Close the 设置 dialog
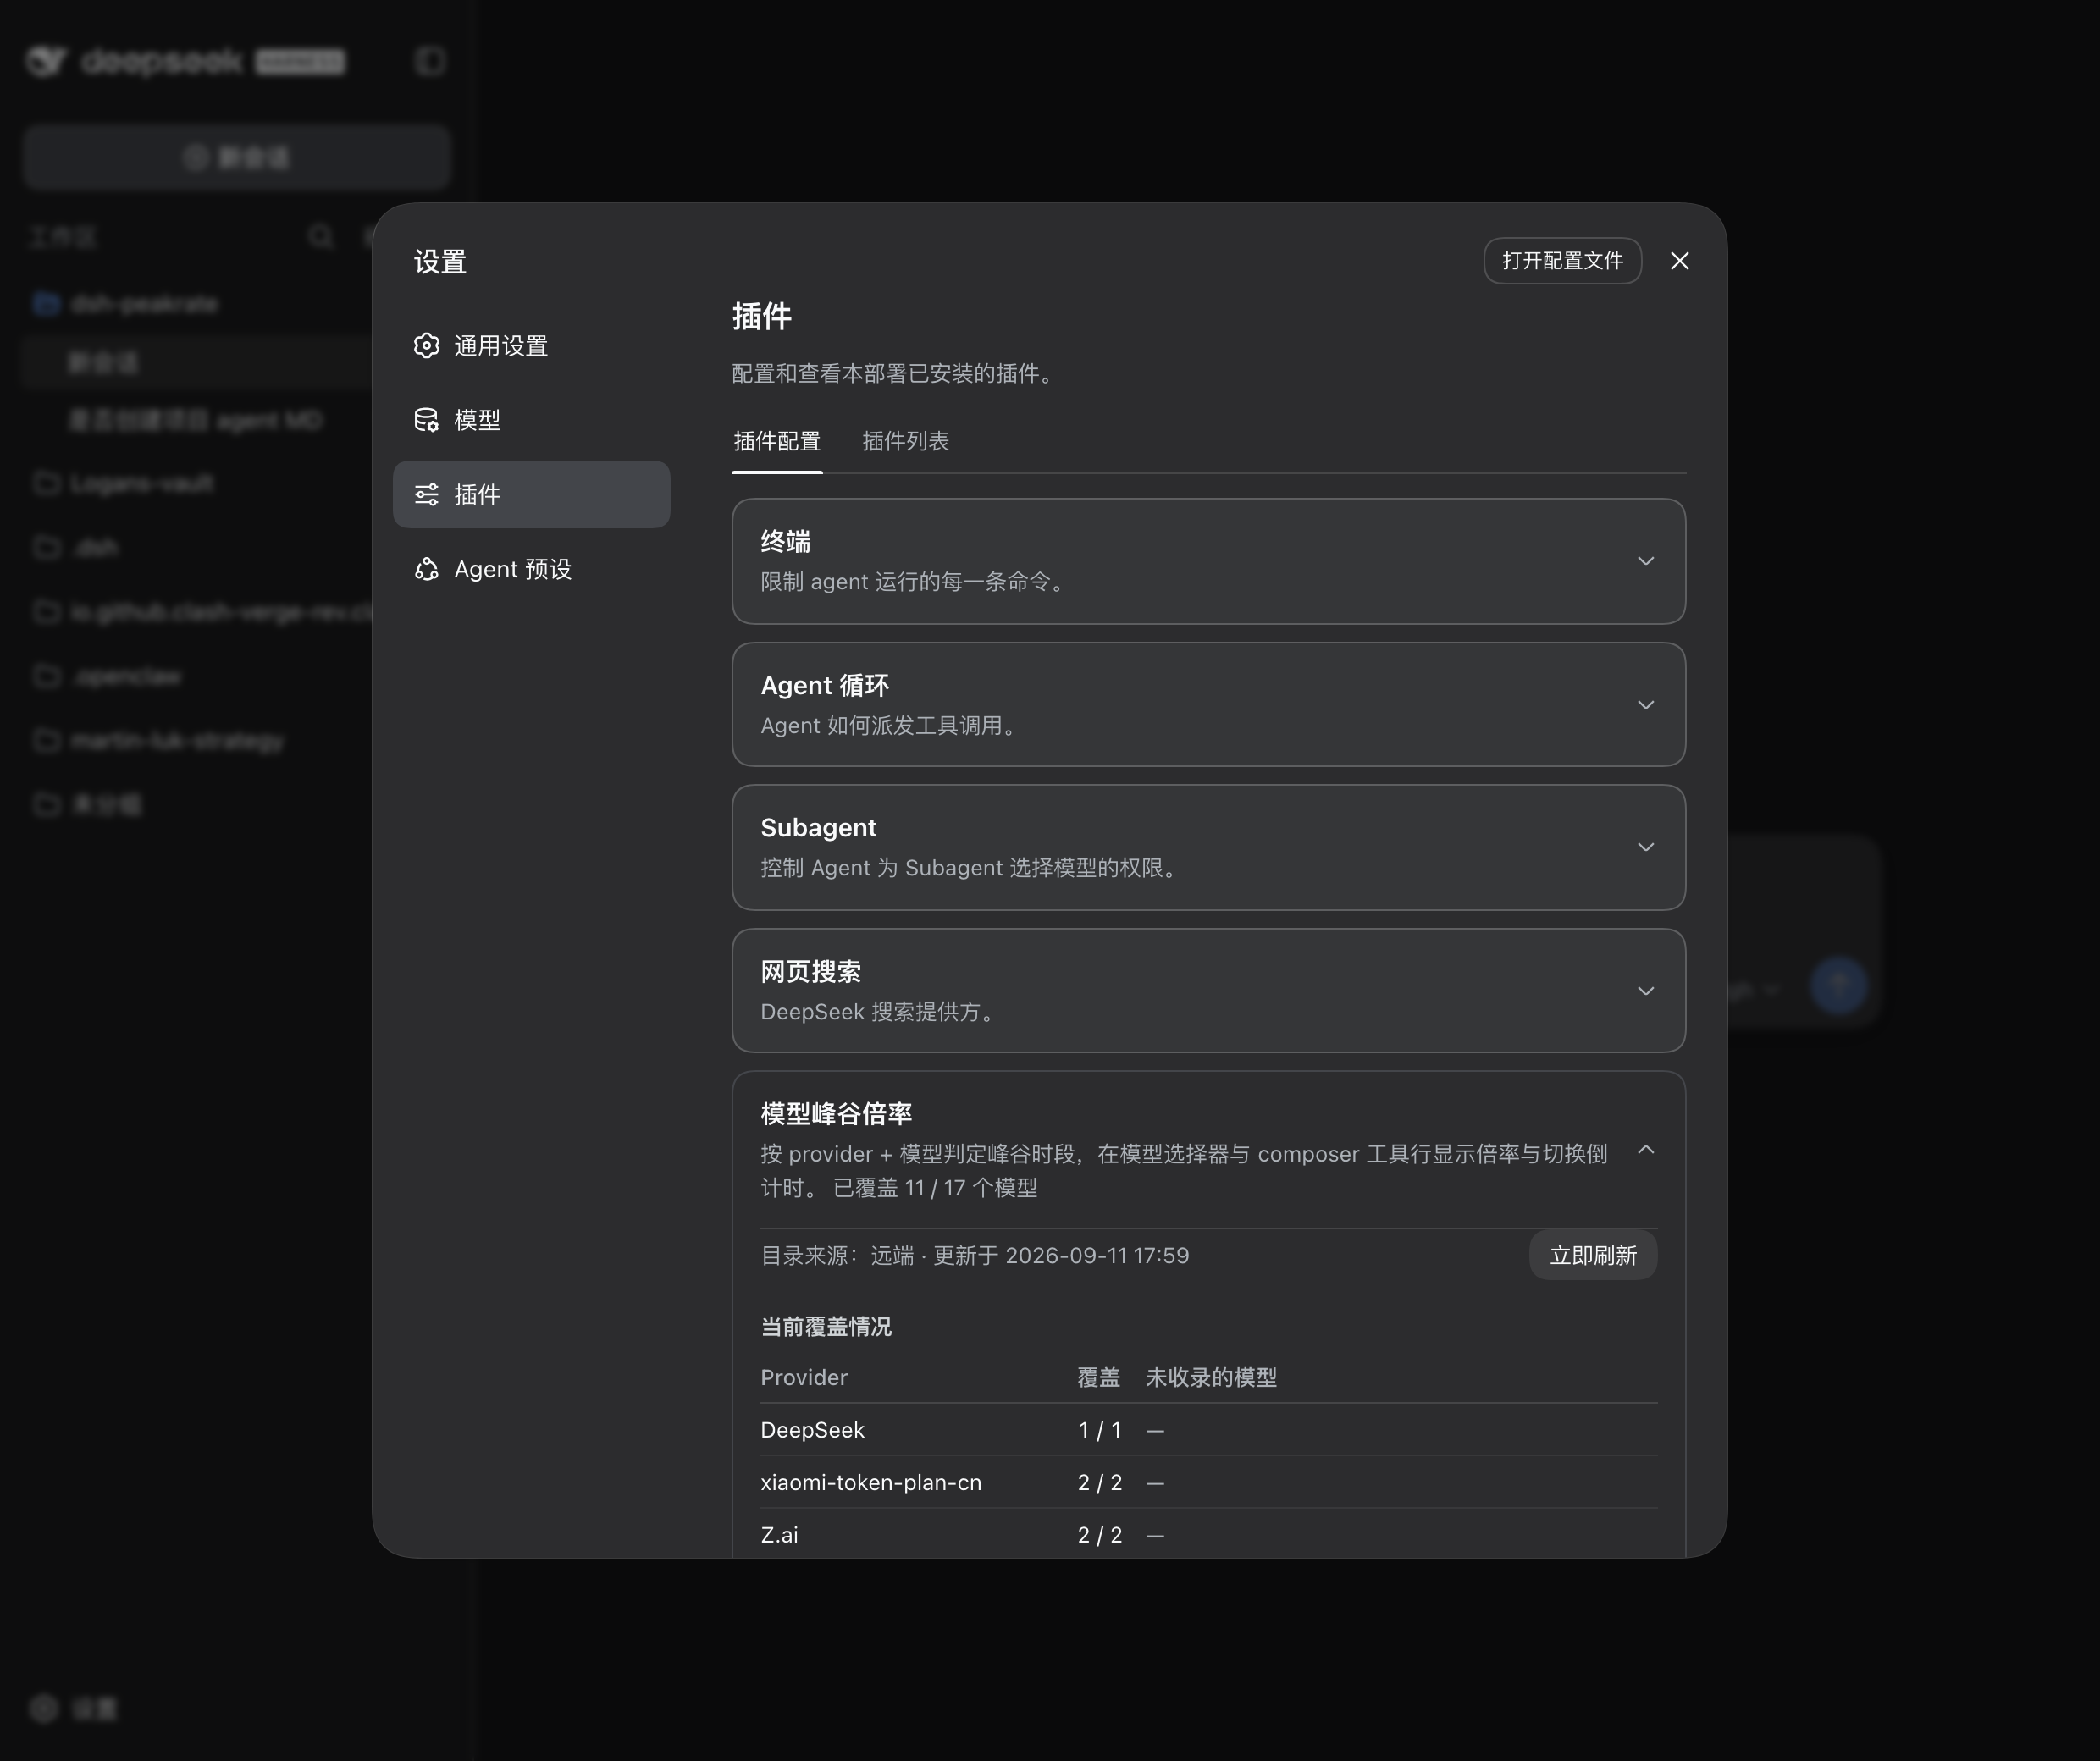 tap(1680, 261)
